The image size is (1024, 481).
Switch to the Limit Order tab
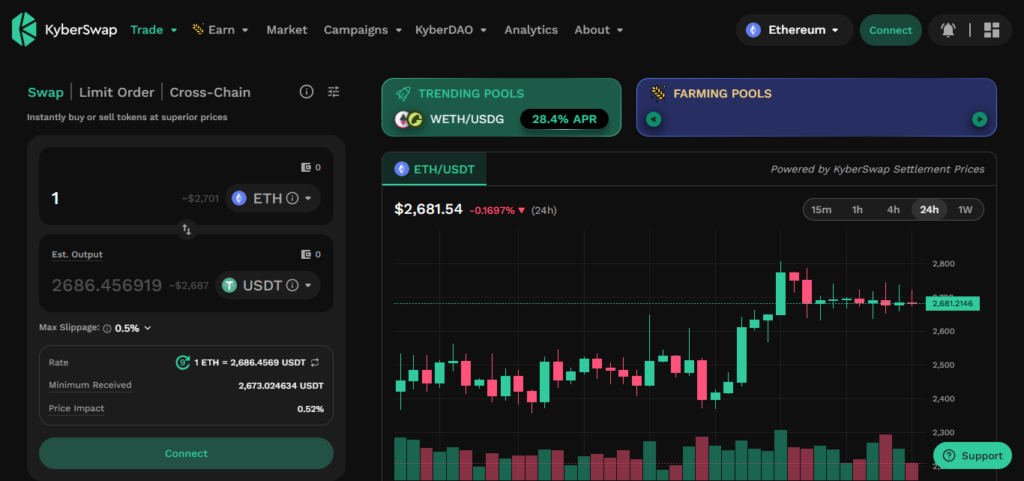click(117, 92)
